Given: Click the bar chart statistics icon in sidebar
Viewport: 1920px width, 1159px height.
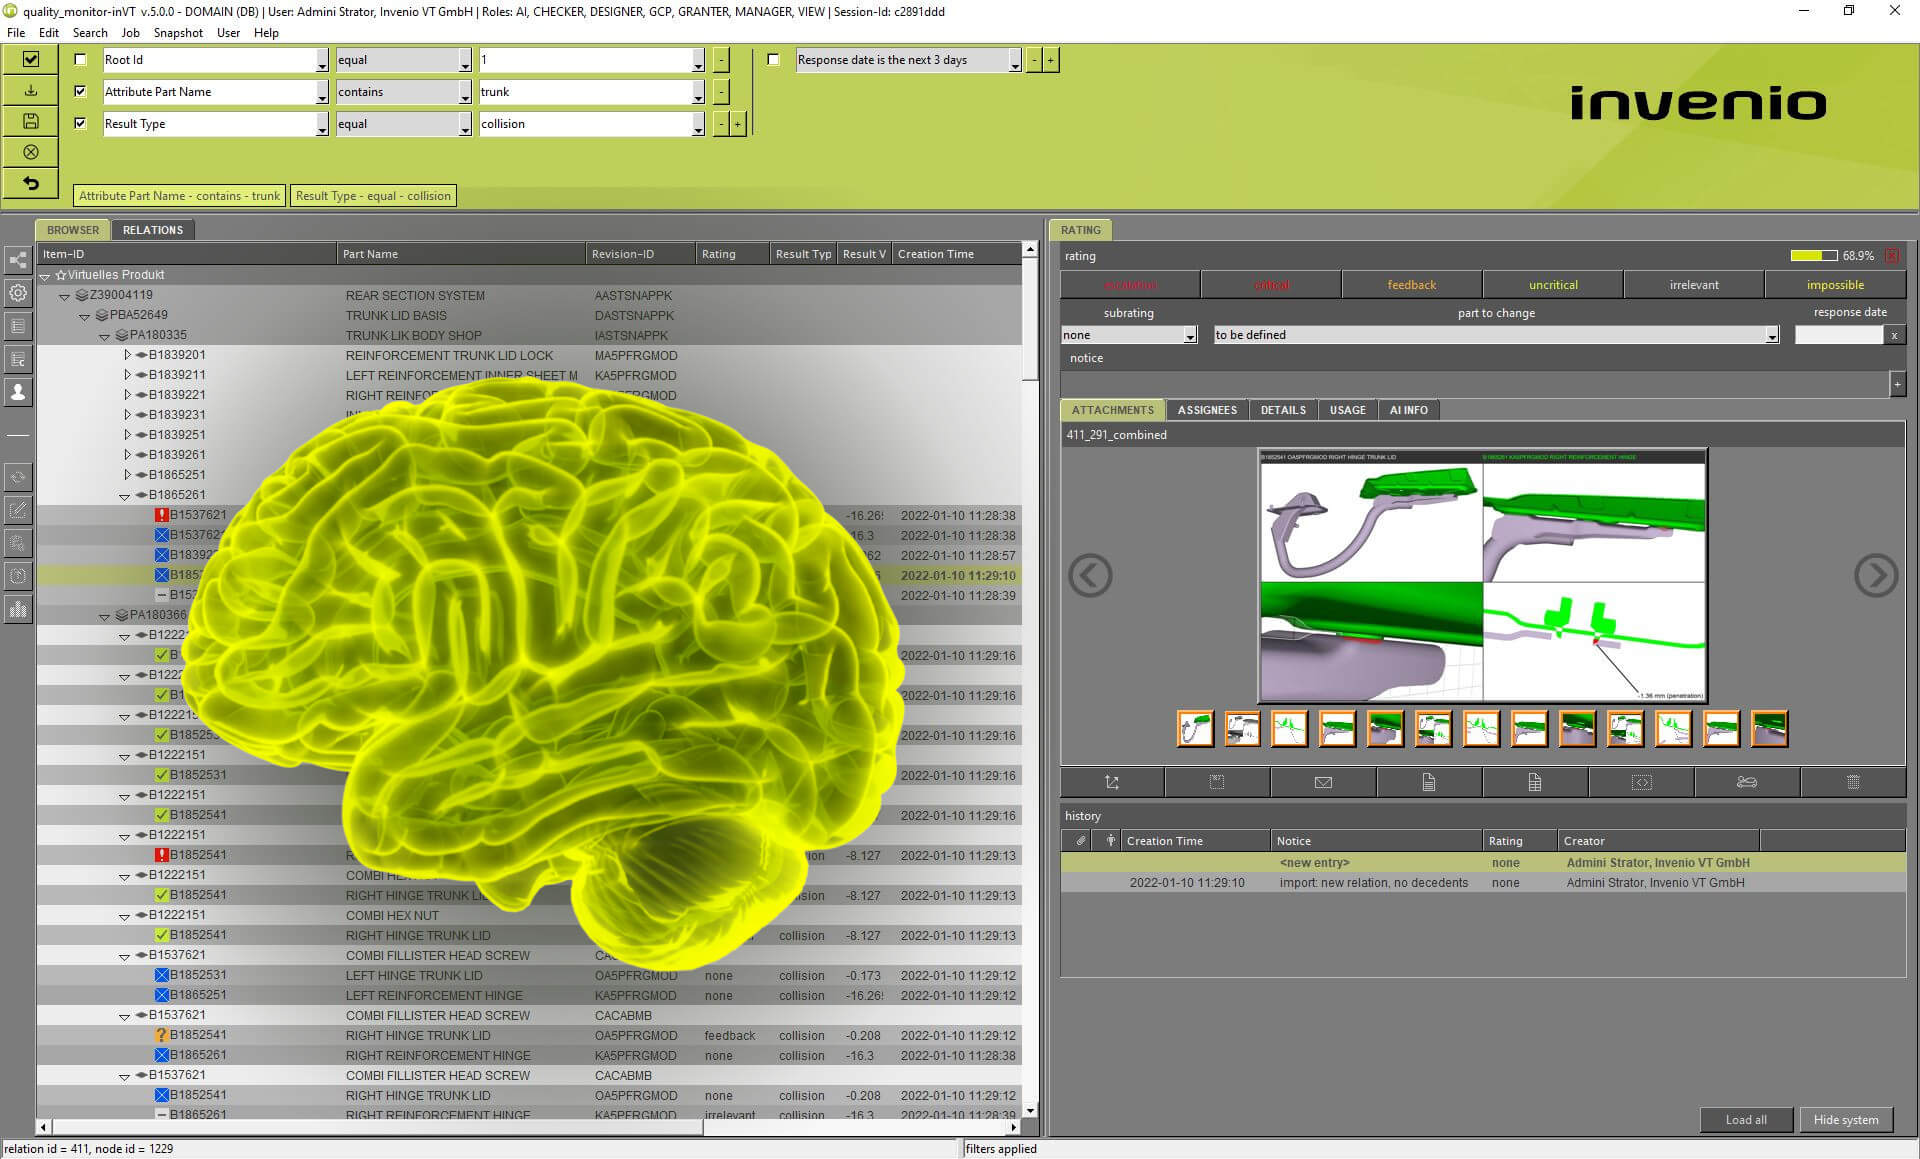Looking at the screenshot, I should click(18, 609).
